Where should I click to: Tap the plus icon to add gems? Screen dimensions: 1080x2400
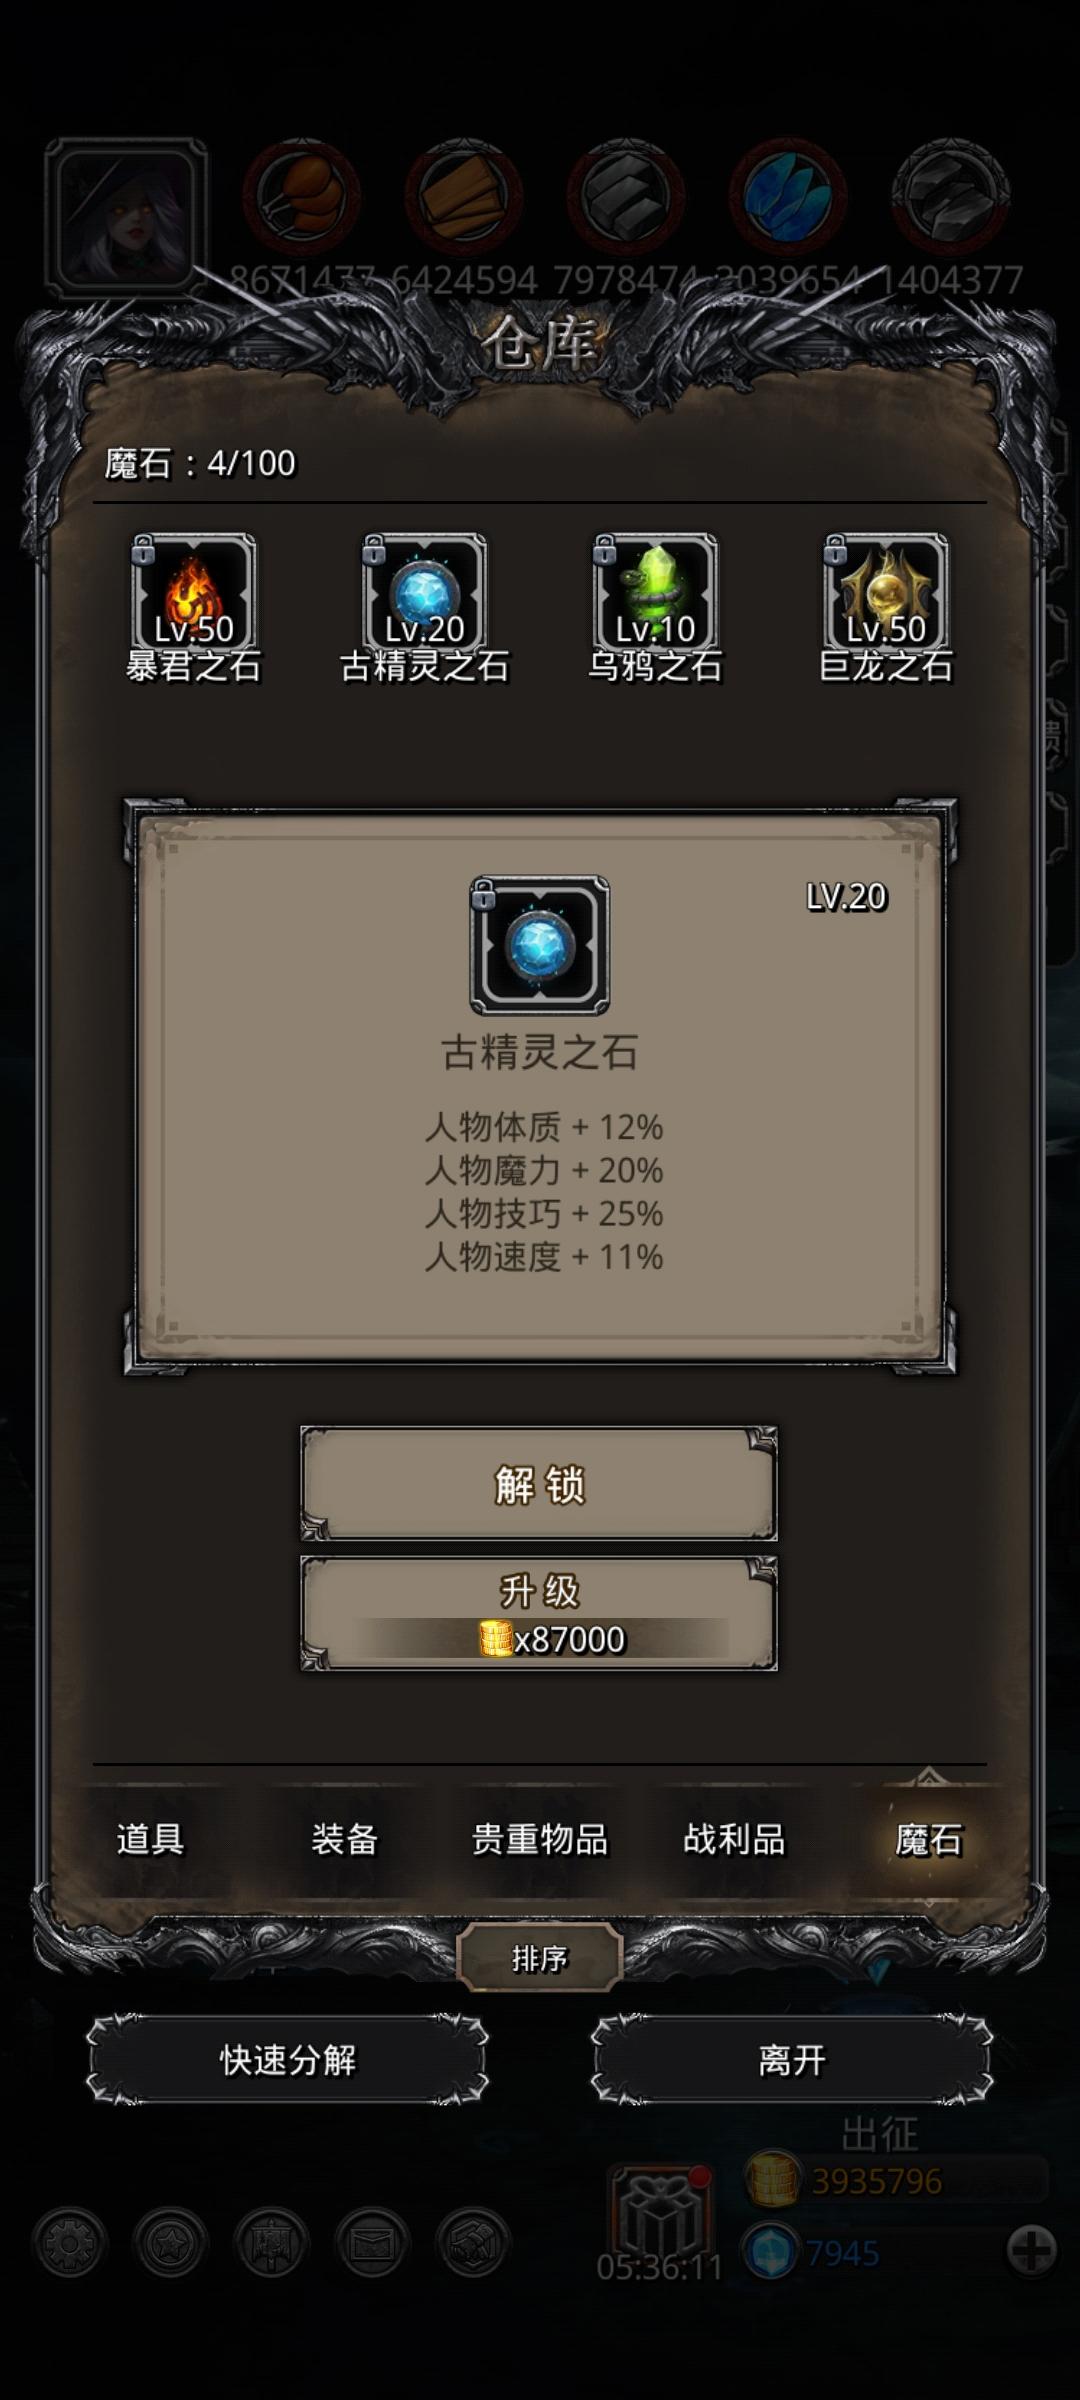(x=1031, y=2251)
